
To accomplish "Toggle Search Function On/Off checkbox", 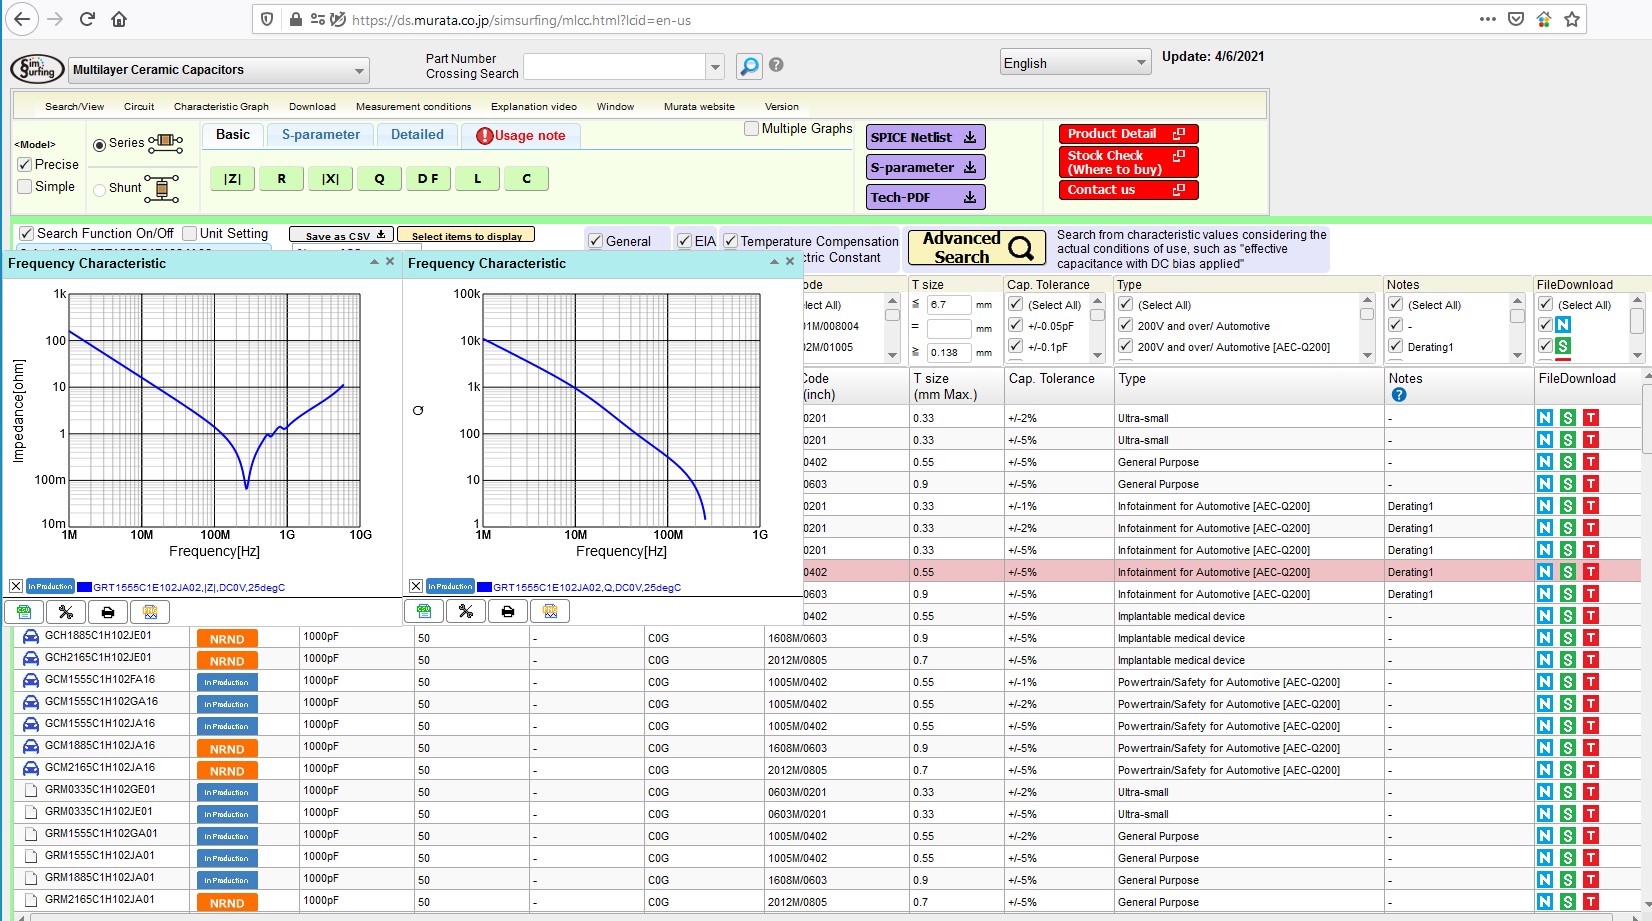I will (x=27, y=233).
